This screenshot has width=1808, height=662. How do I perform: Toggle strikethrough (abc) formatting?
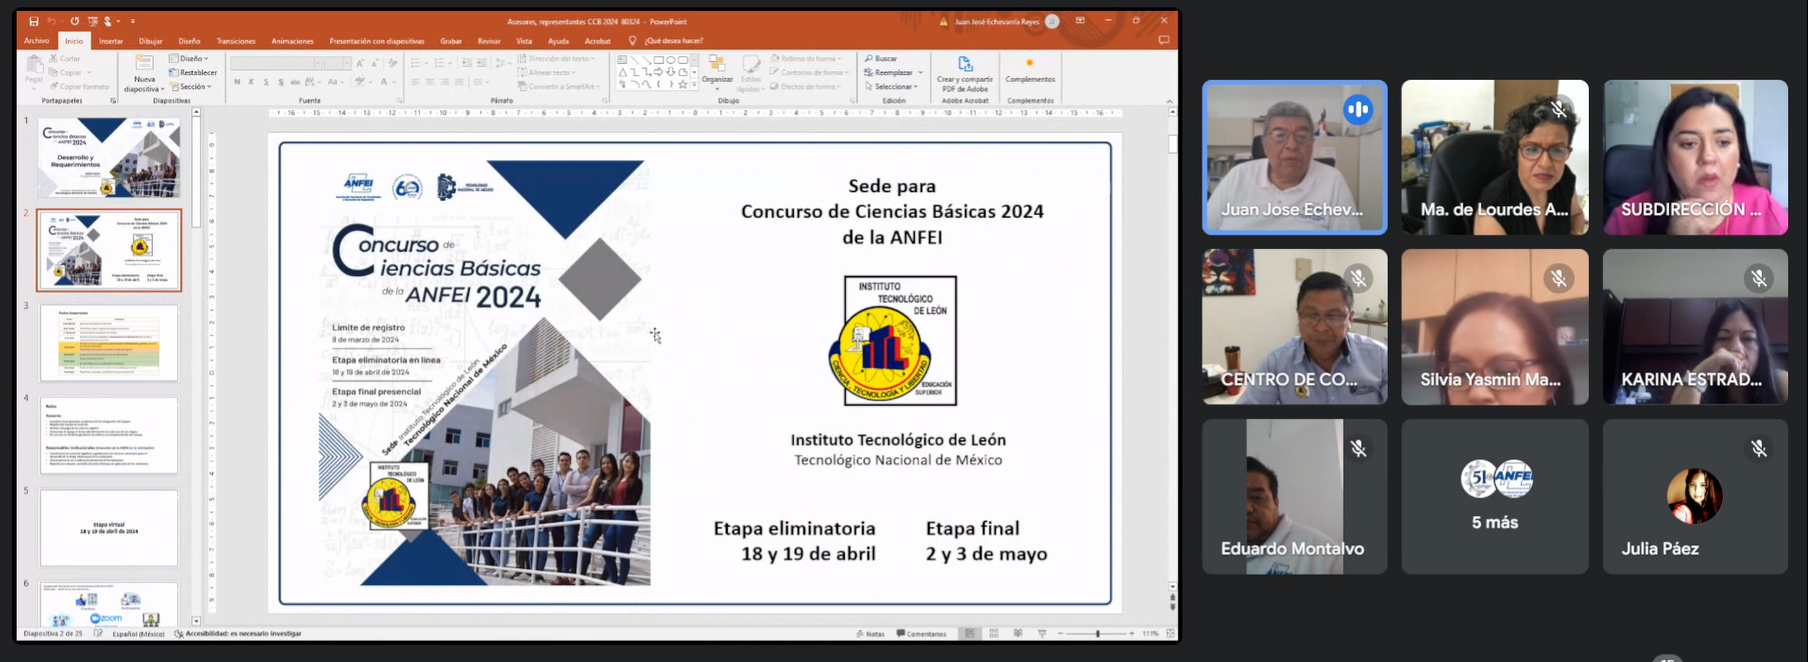click(x=295, y=82)
